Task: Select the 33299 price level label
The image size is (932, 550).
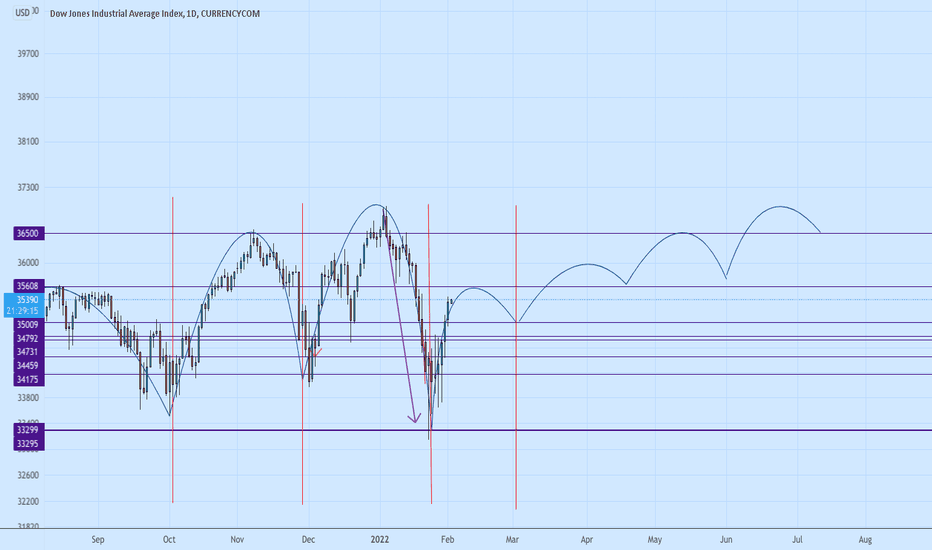Action: click(29, 429)
